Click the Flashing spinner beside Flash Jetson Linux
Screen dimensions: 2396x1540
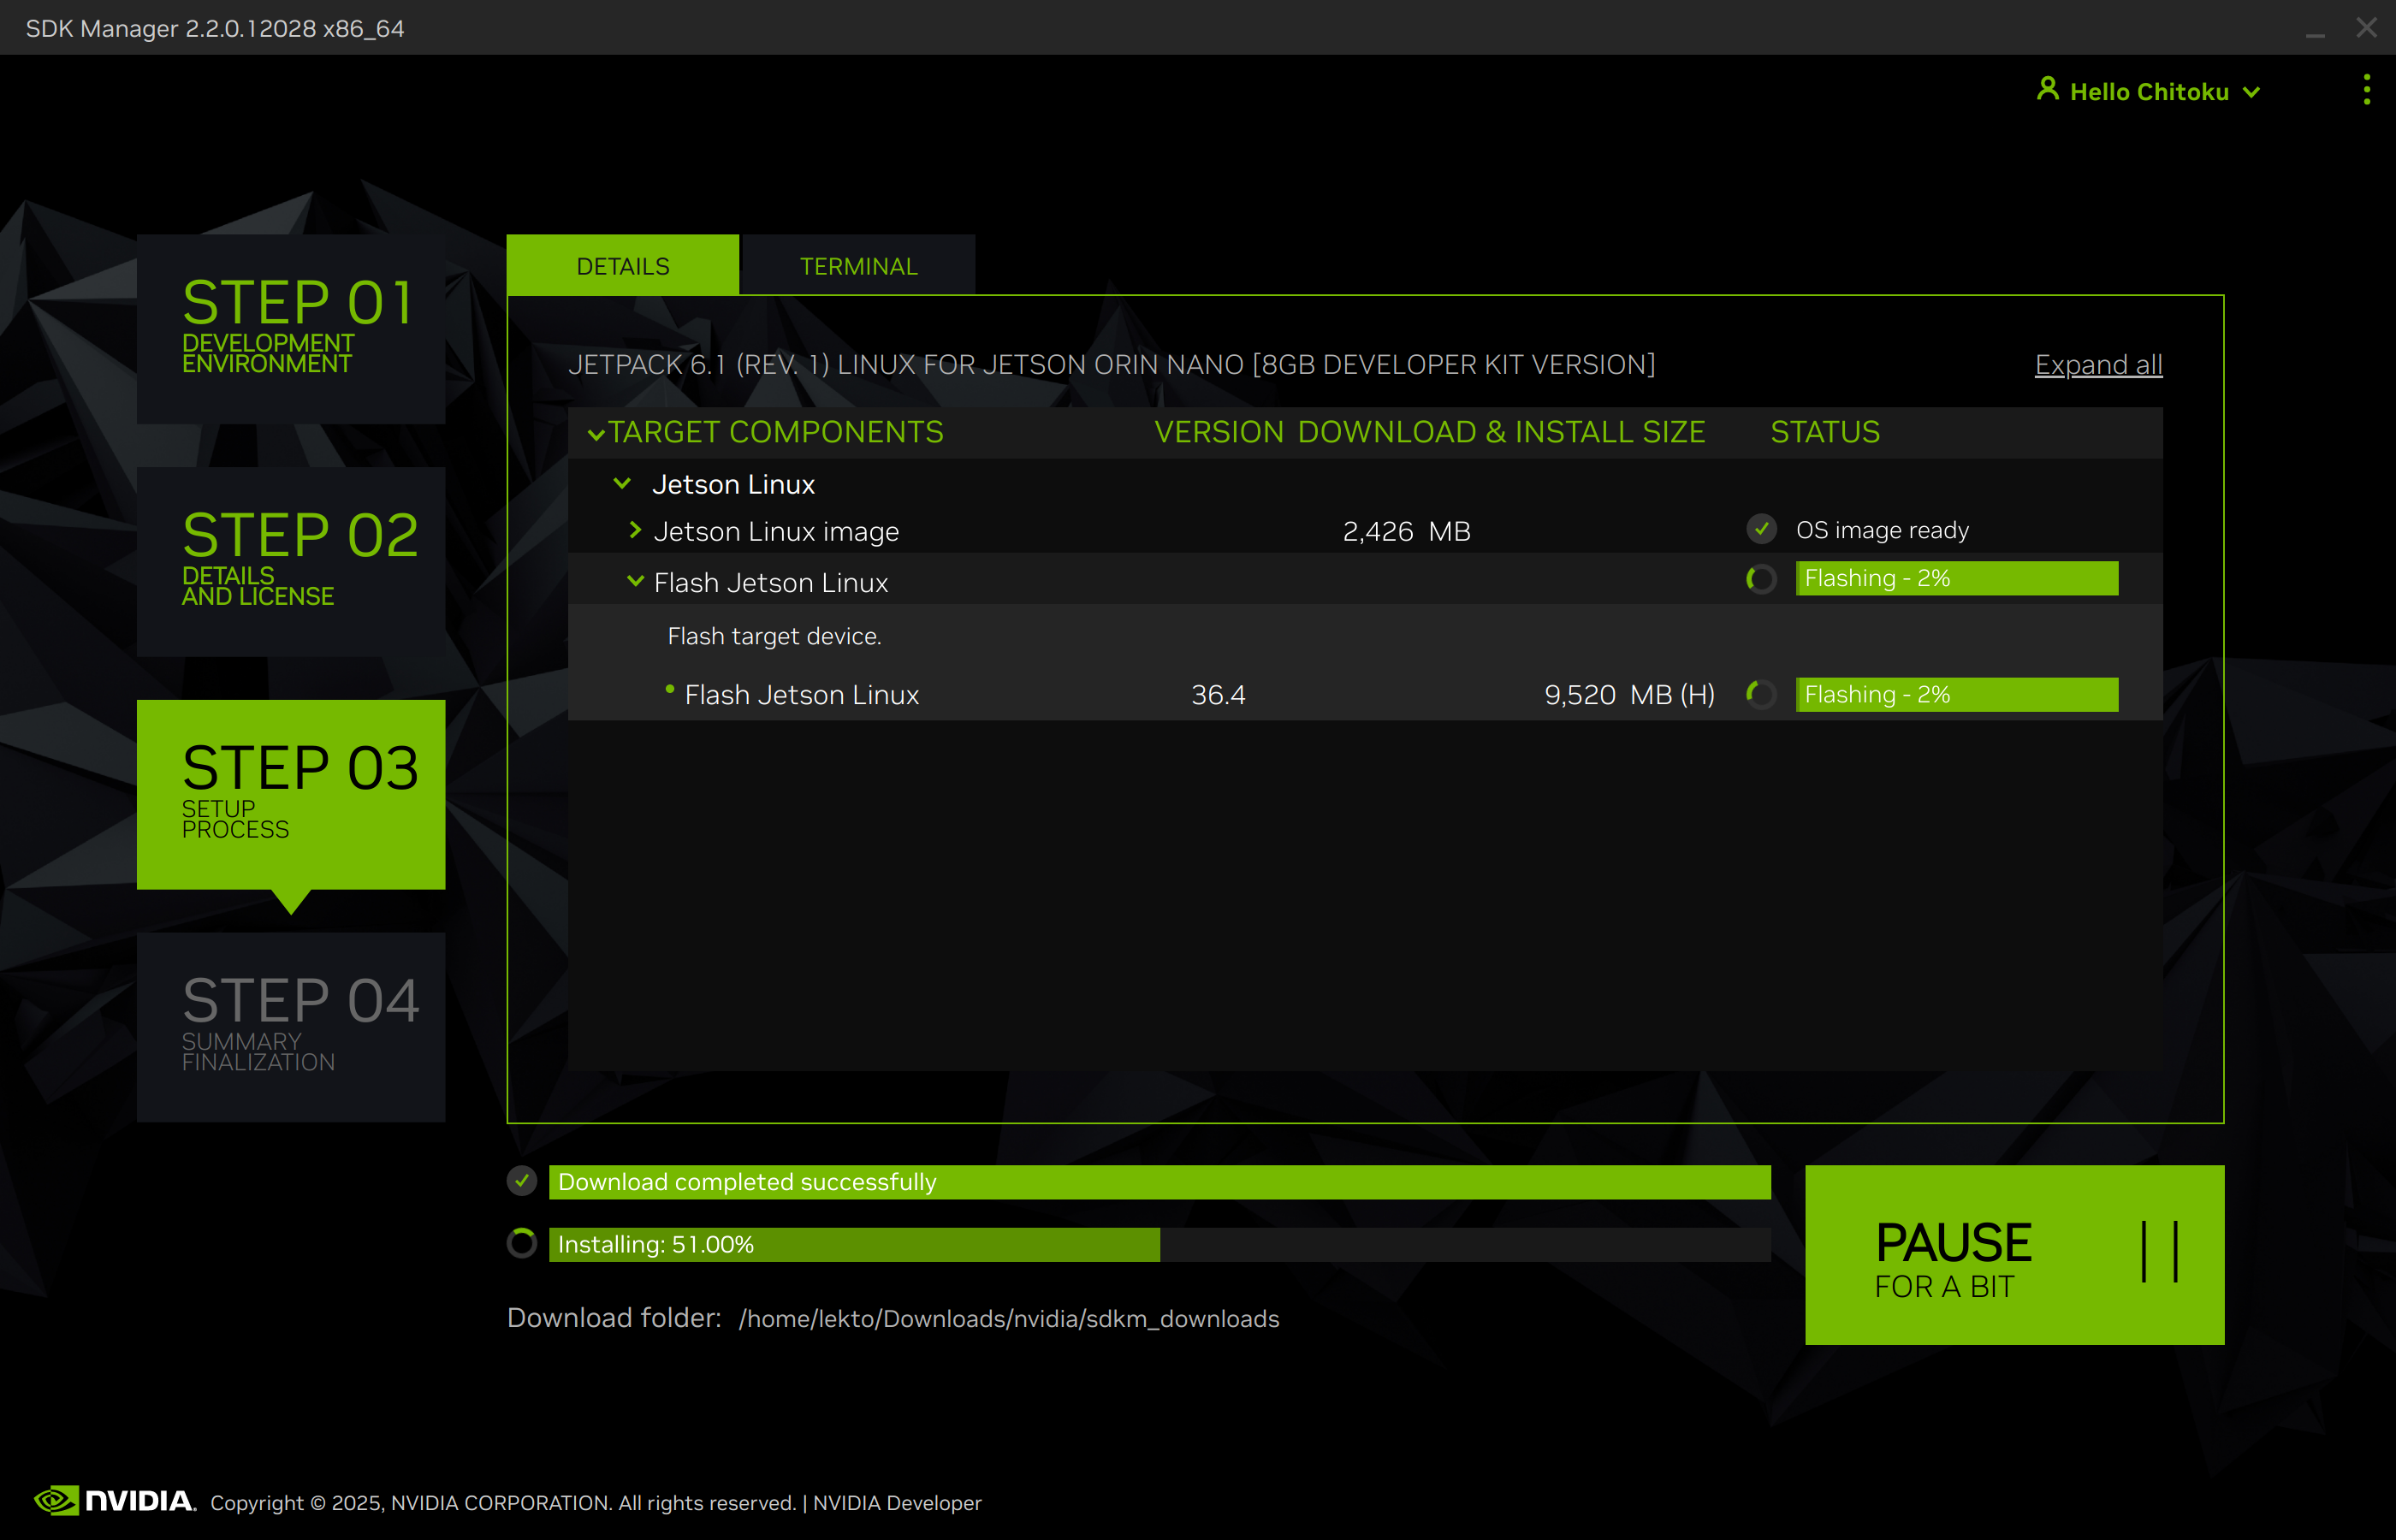tap(1760, 579)
